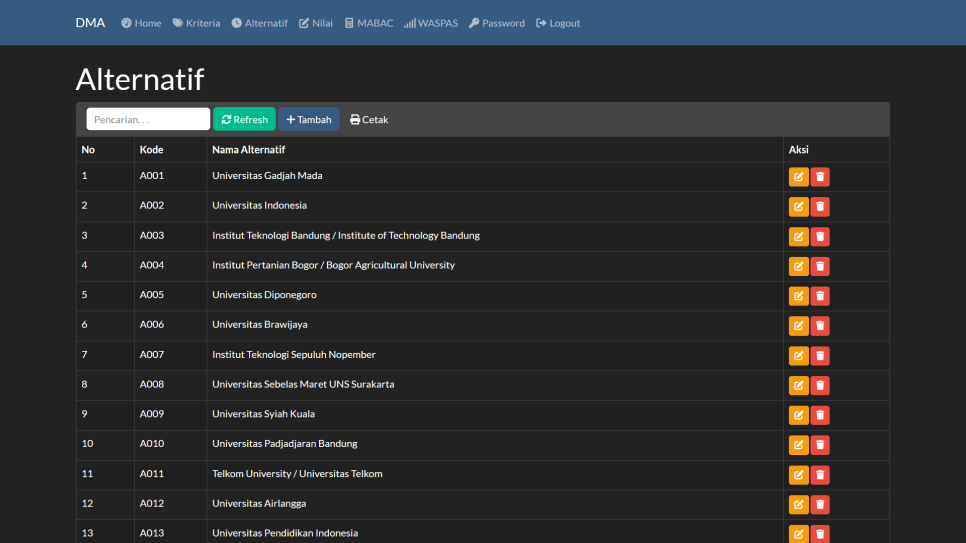The image size is (966, 543).
Task: Edit Universitas Brawijaya entry
Action: [x=798, y=325]
